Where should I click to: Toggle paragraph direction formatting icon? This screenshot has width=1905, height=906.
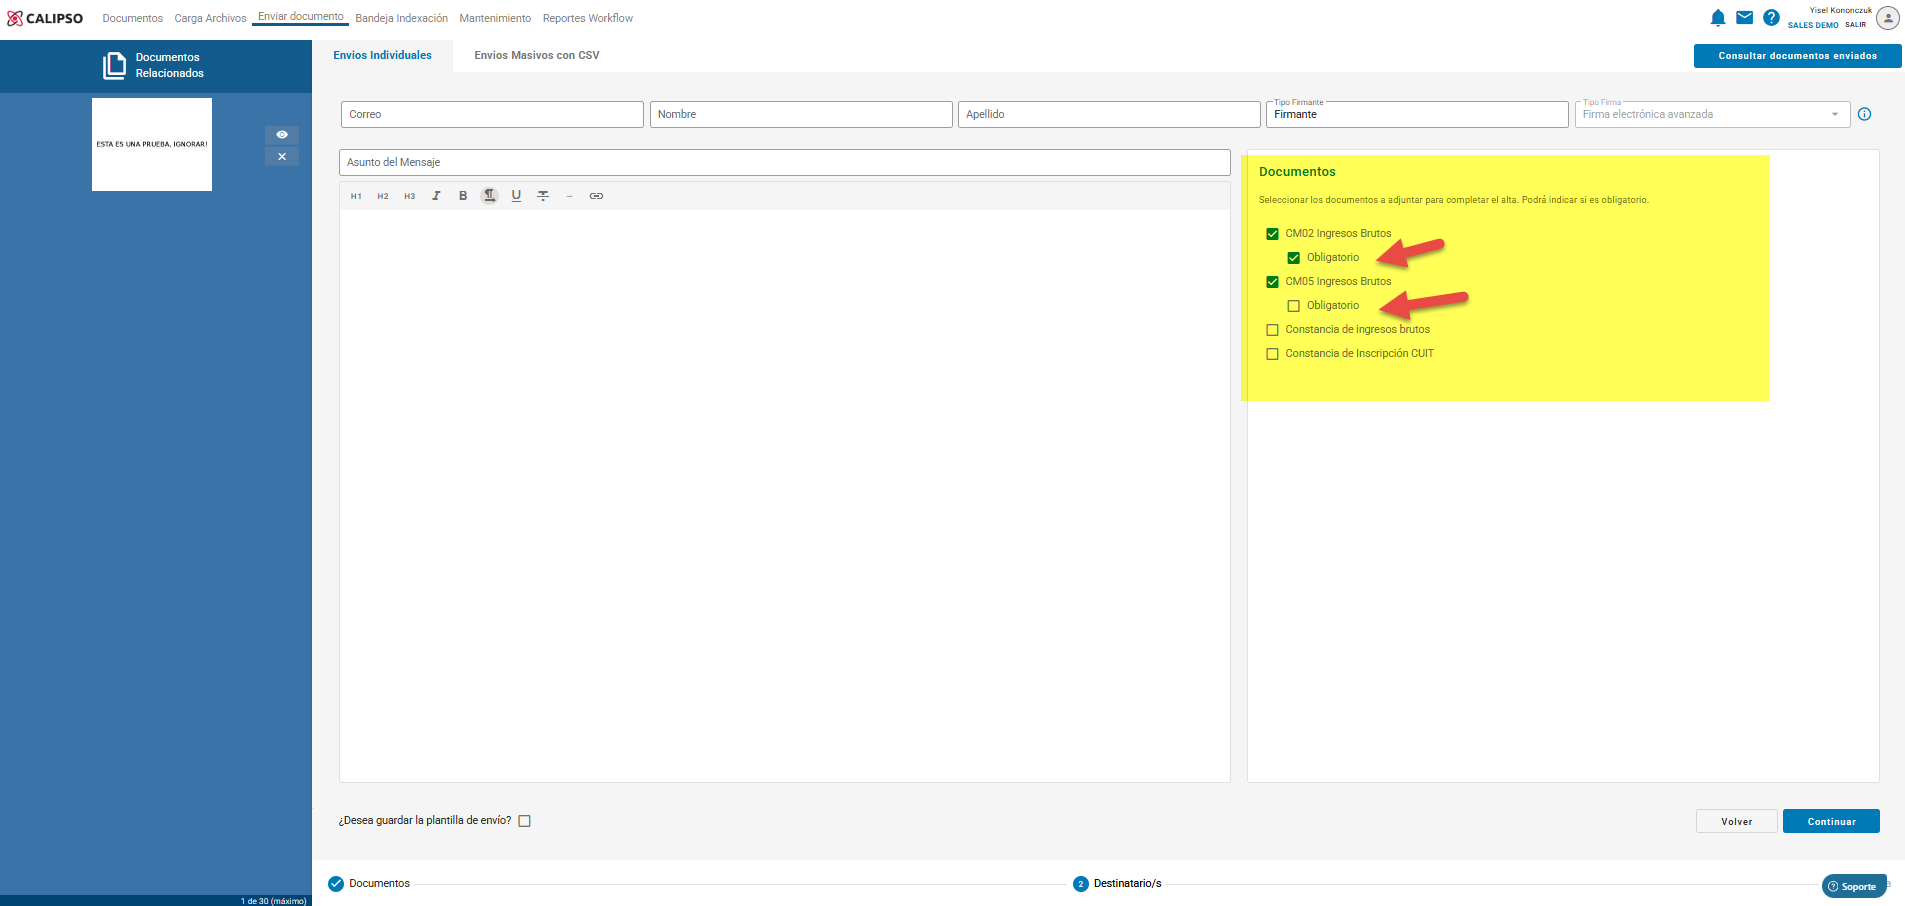pyautogui.click(x=490, y=196)
